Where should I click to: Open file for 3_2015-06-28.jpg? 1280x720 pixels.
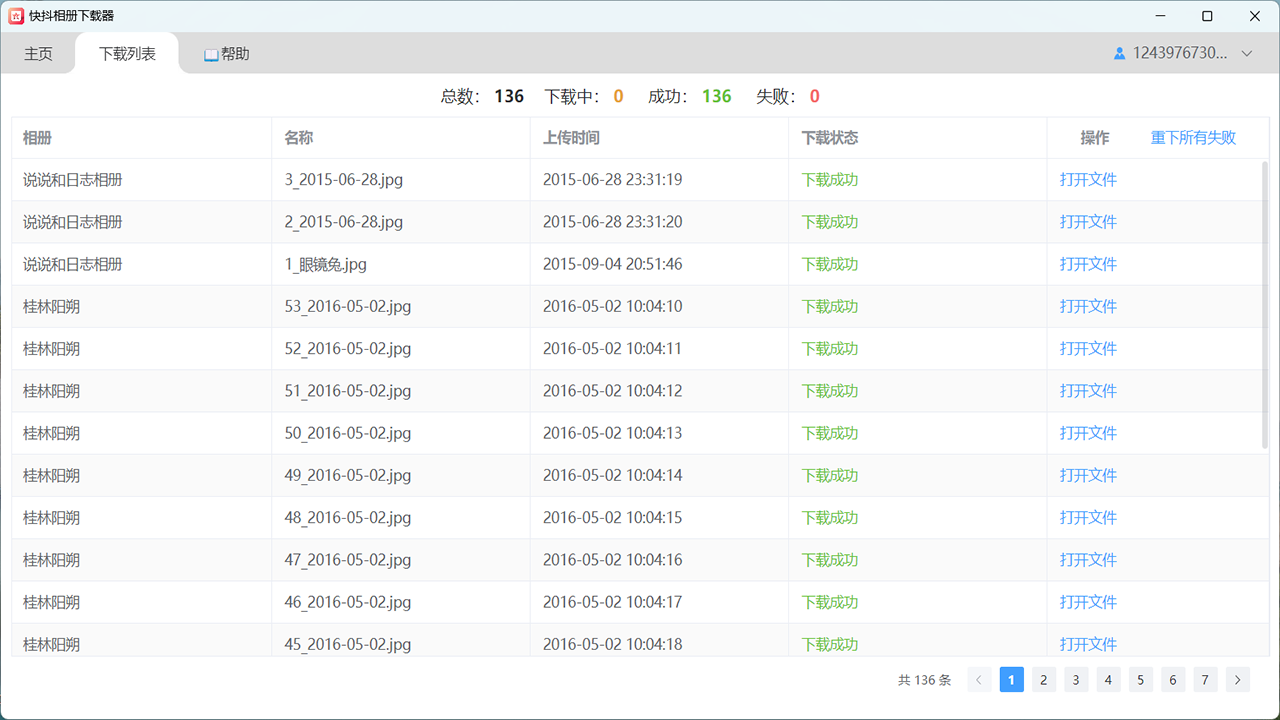coord(1088,180)
